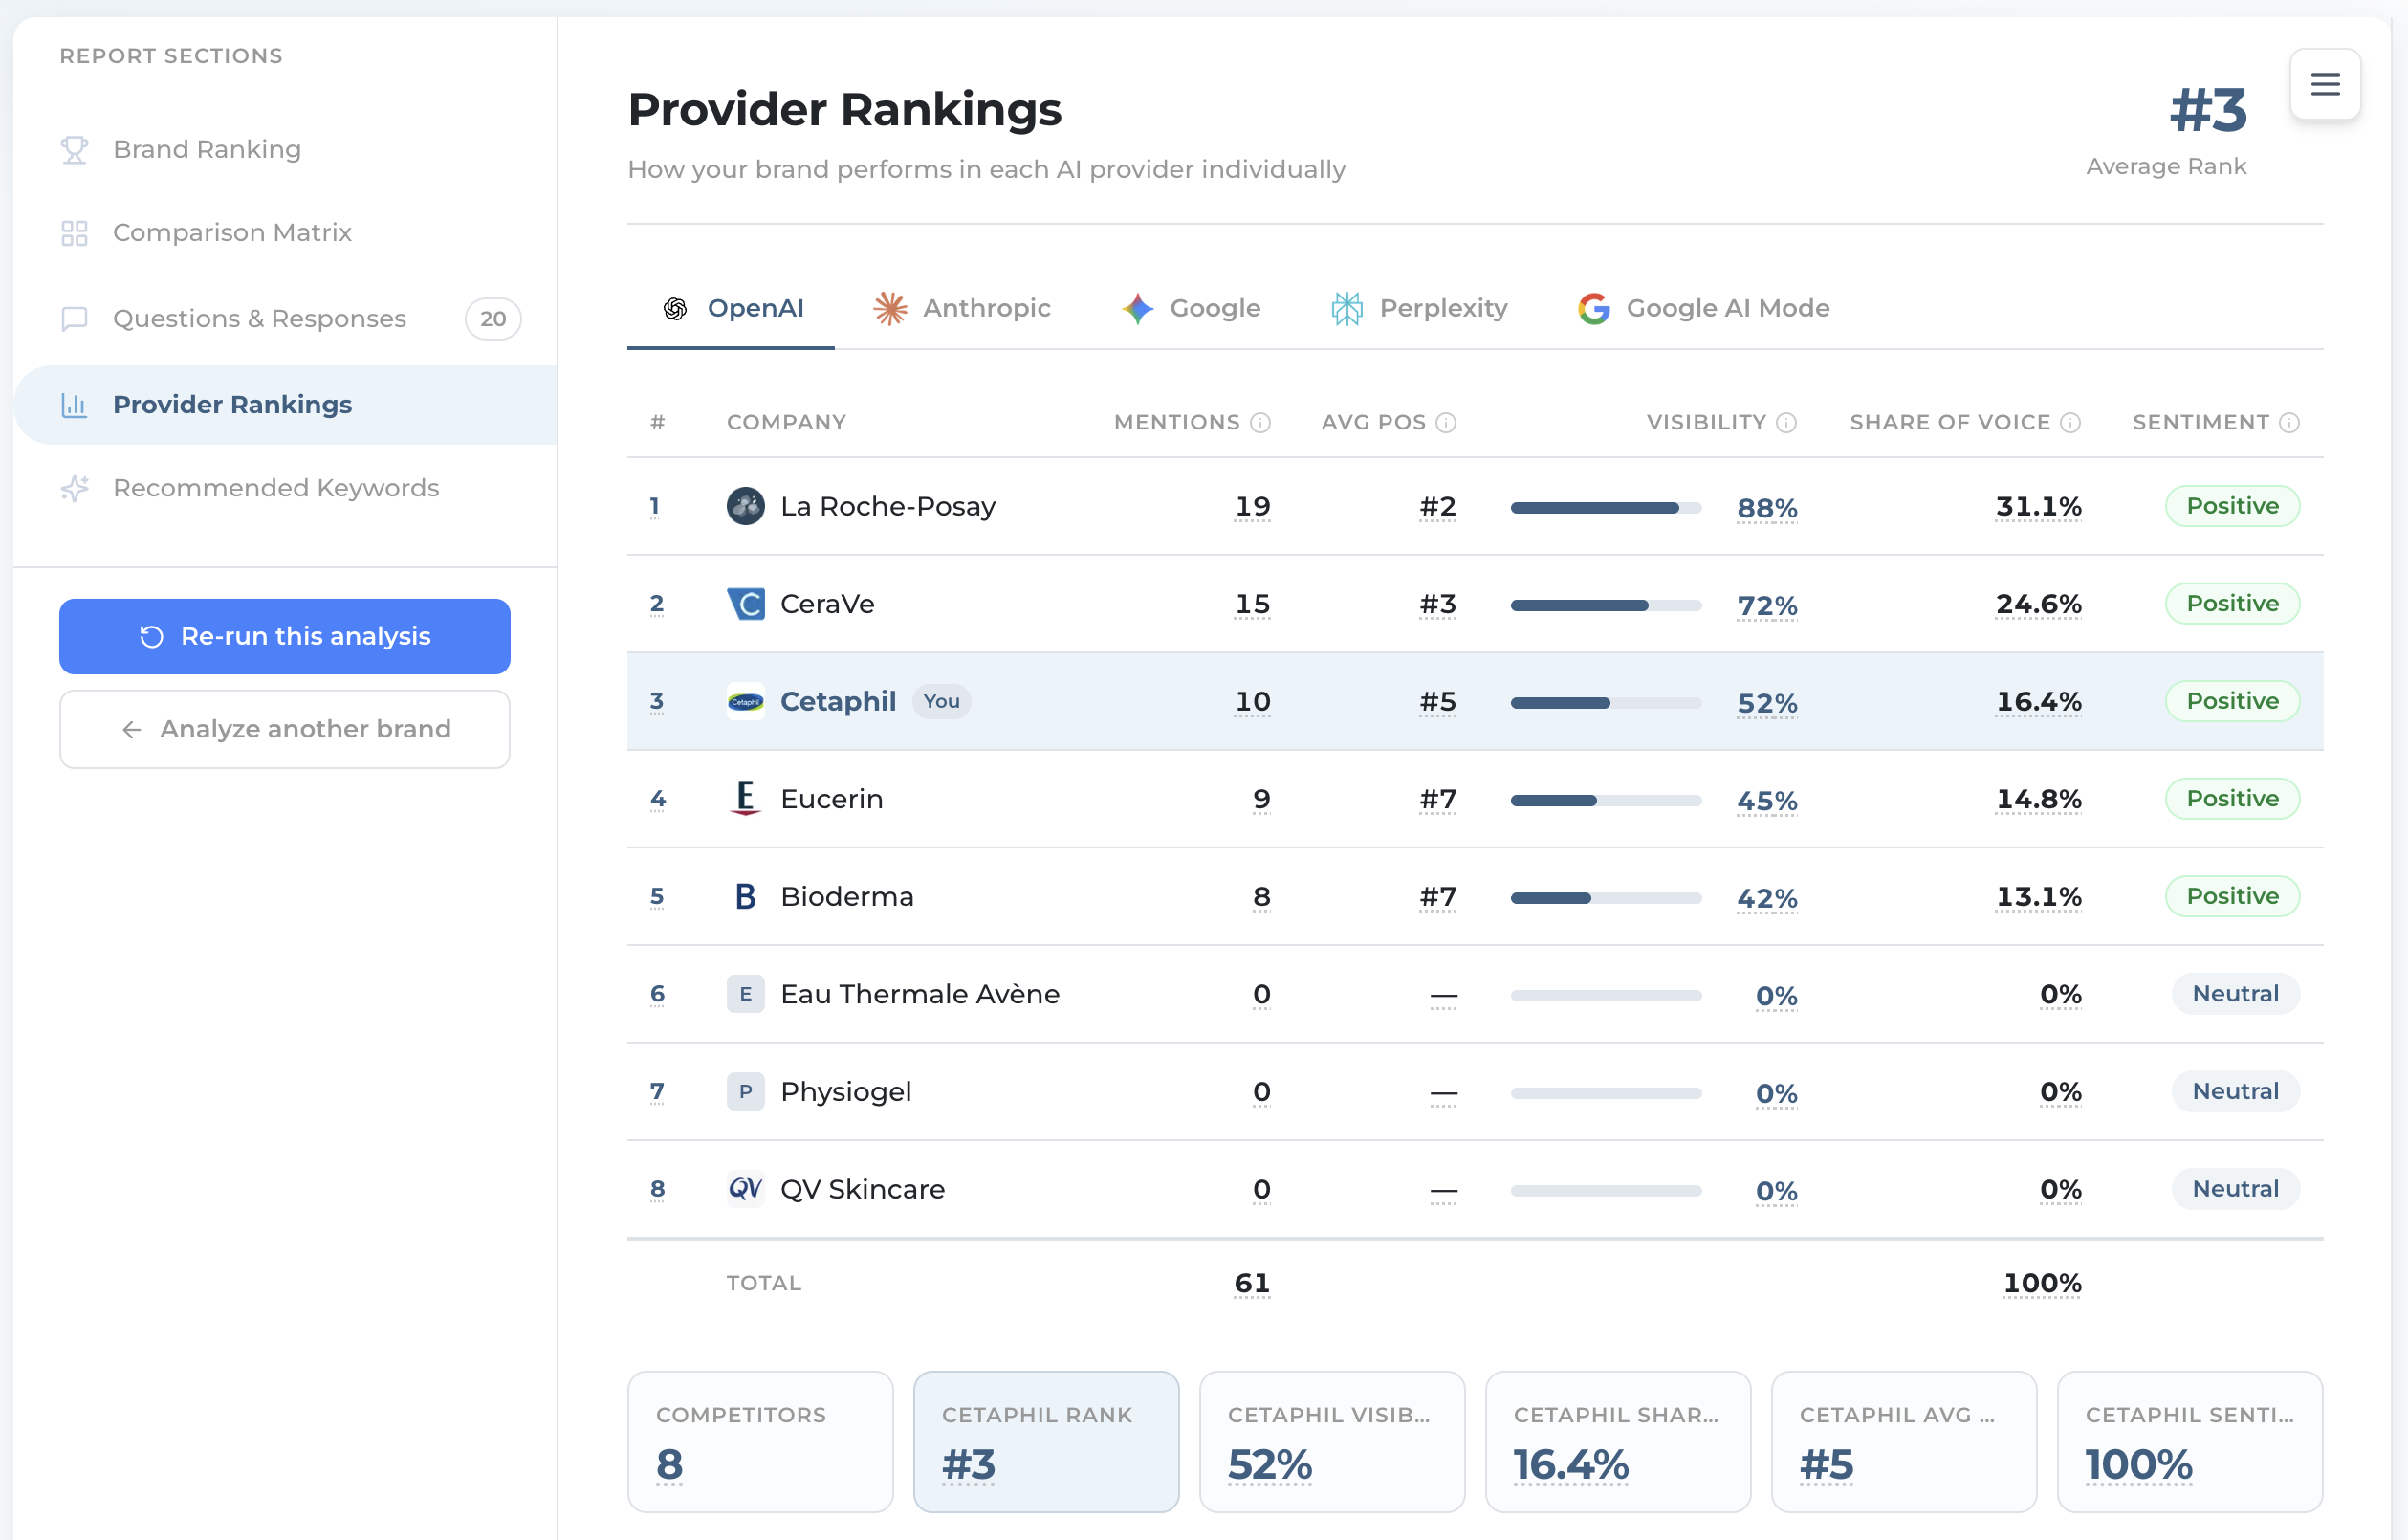Screen dimensions: 2408x1540
Task: Click the Comparison Matrix grid icon
Action: click(x=74, y=233)
